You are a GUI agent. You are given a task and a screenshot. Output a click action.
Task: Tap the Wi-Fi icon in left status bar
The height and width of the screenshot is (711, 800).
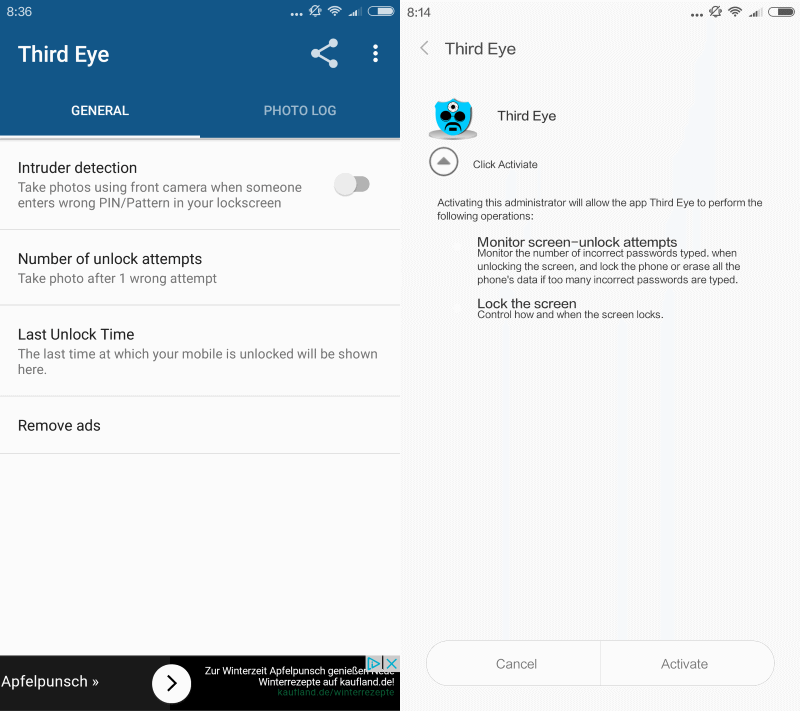(x=335, y=11)
